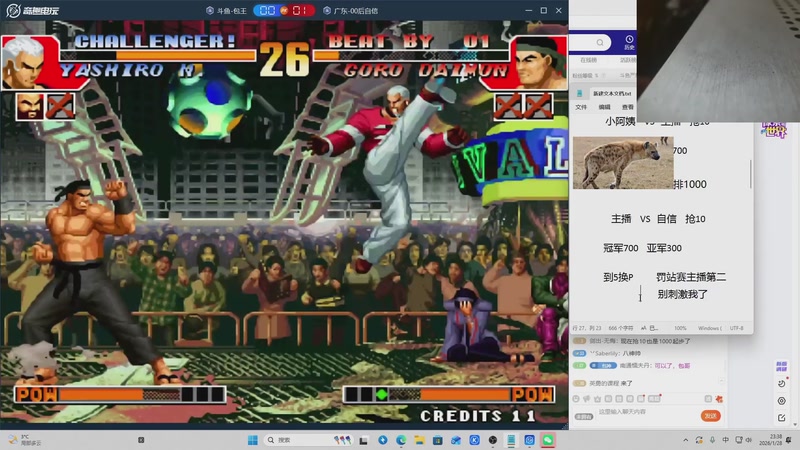The width and height of the screenshot is (800, 450).
Task: Click the megaphone icon in the chat toolbar
Action: click(x=586, y=399)
